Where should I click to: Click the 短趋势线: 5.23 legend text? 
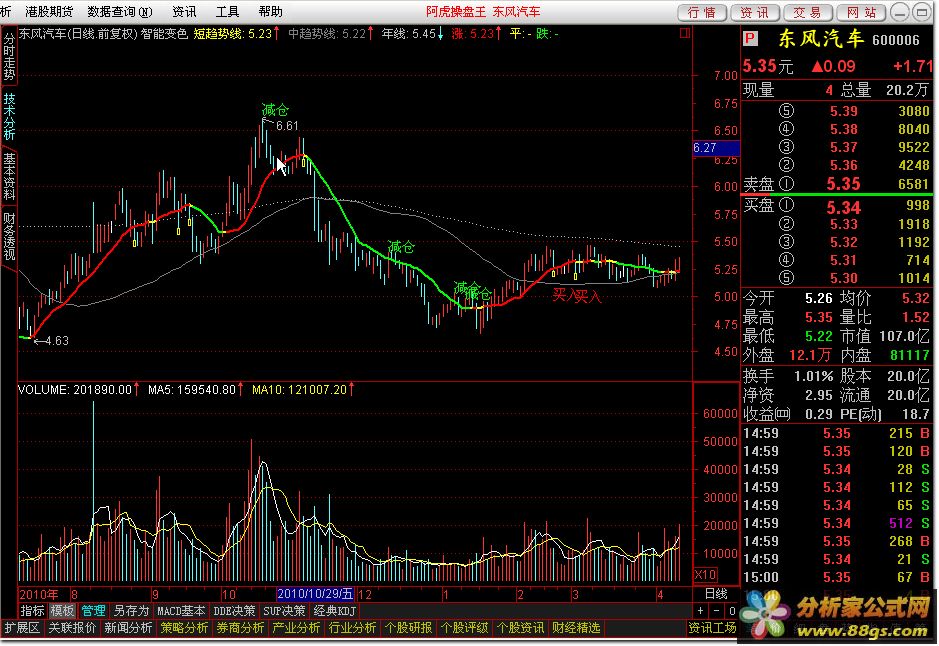click(x=232, y=34)
